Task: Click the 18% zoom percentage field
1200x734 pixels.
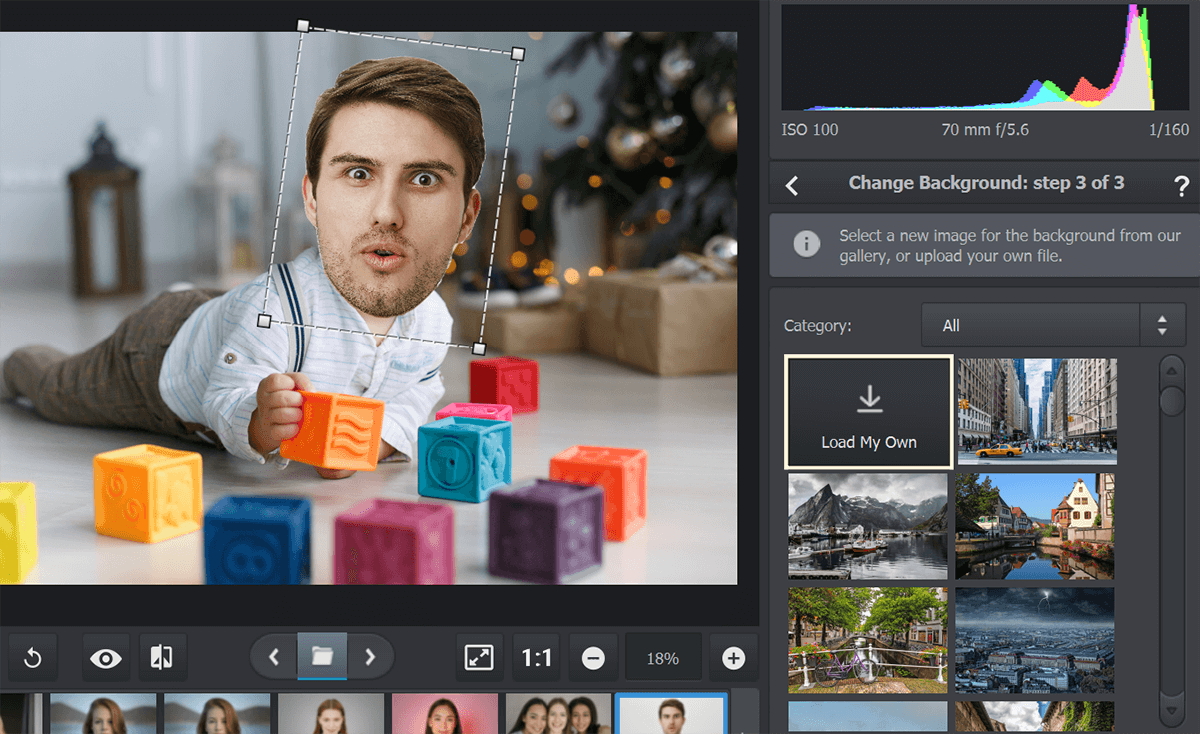Action: 662,658
